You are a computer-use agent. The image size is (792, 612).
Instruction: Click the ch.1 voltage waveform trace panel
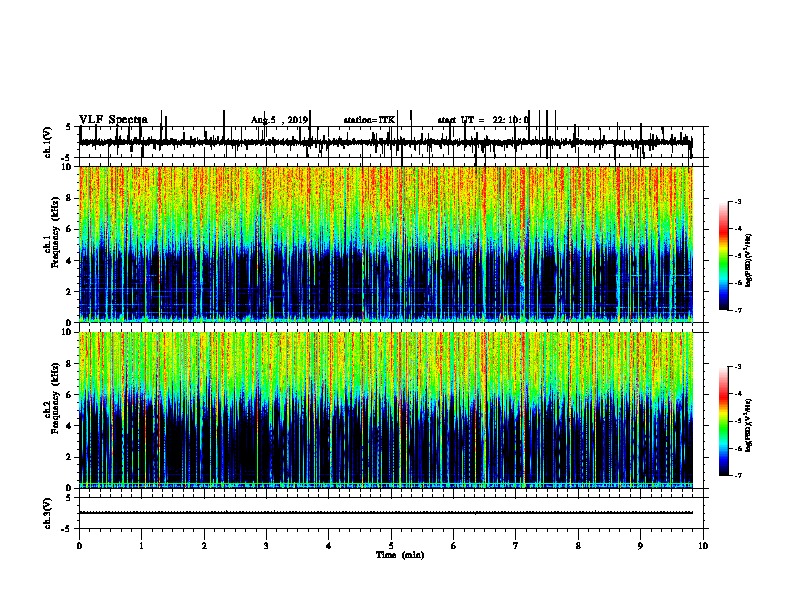391,142
